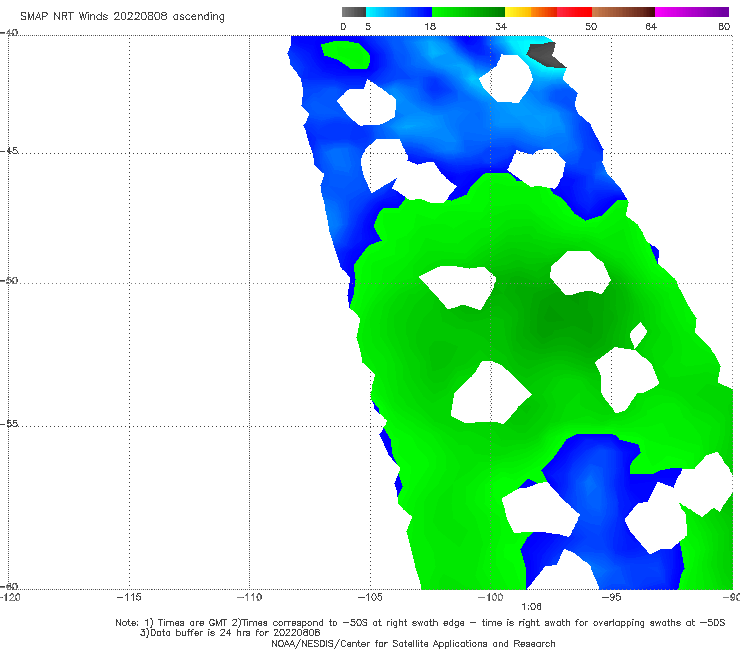Click the red segment of color bar near 50
The image size is (740, 650).
[x=574, y=12]
